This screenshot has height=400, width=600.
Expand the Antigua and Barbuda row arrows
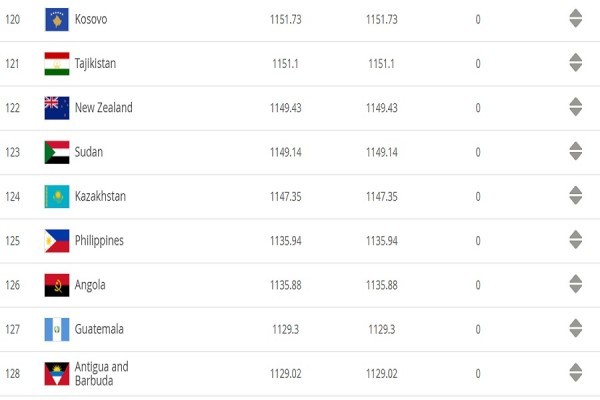(x=576, y=372)
